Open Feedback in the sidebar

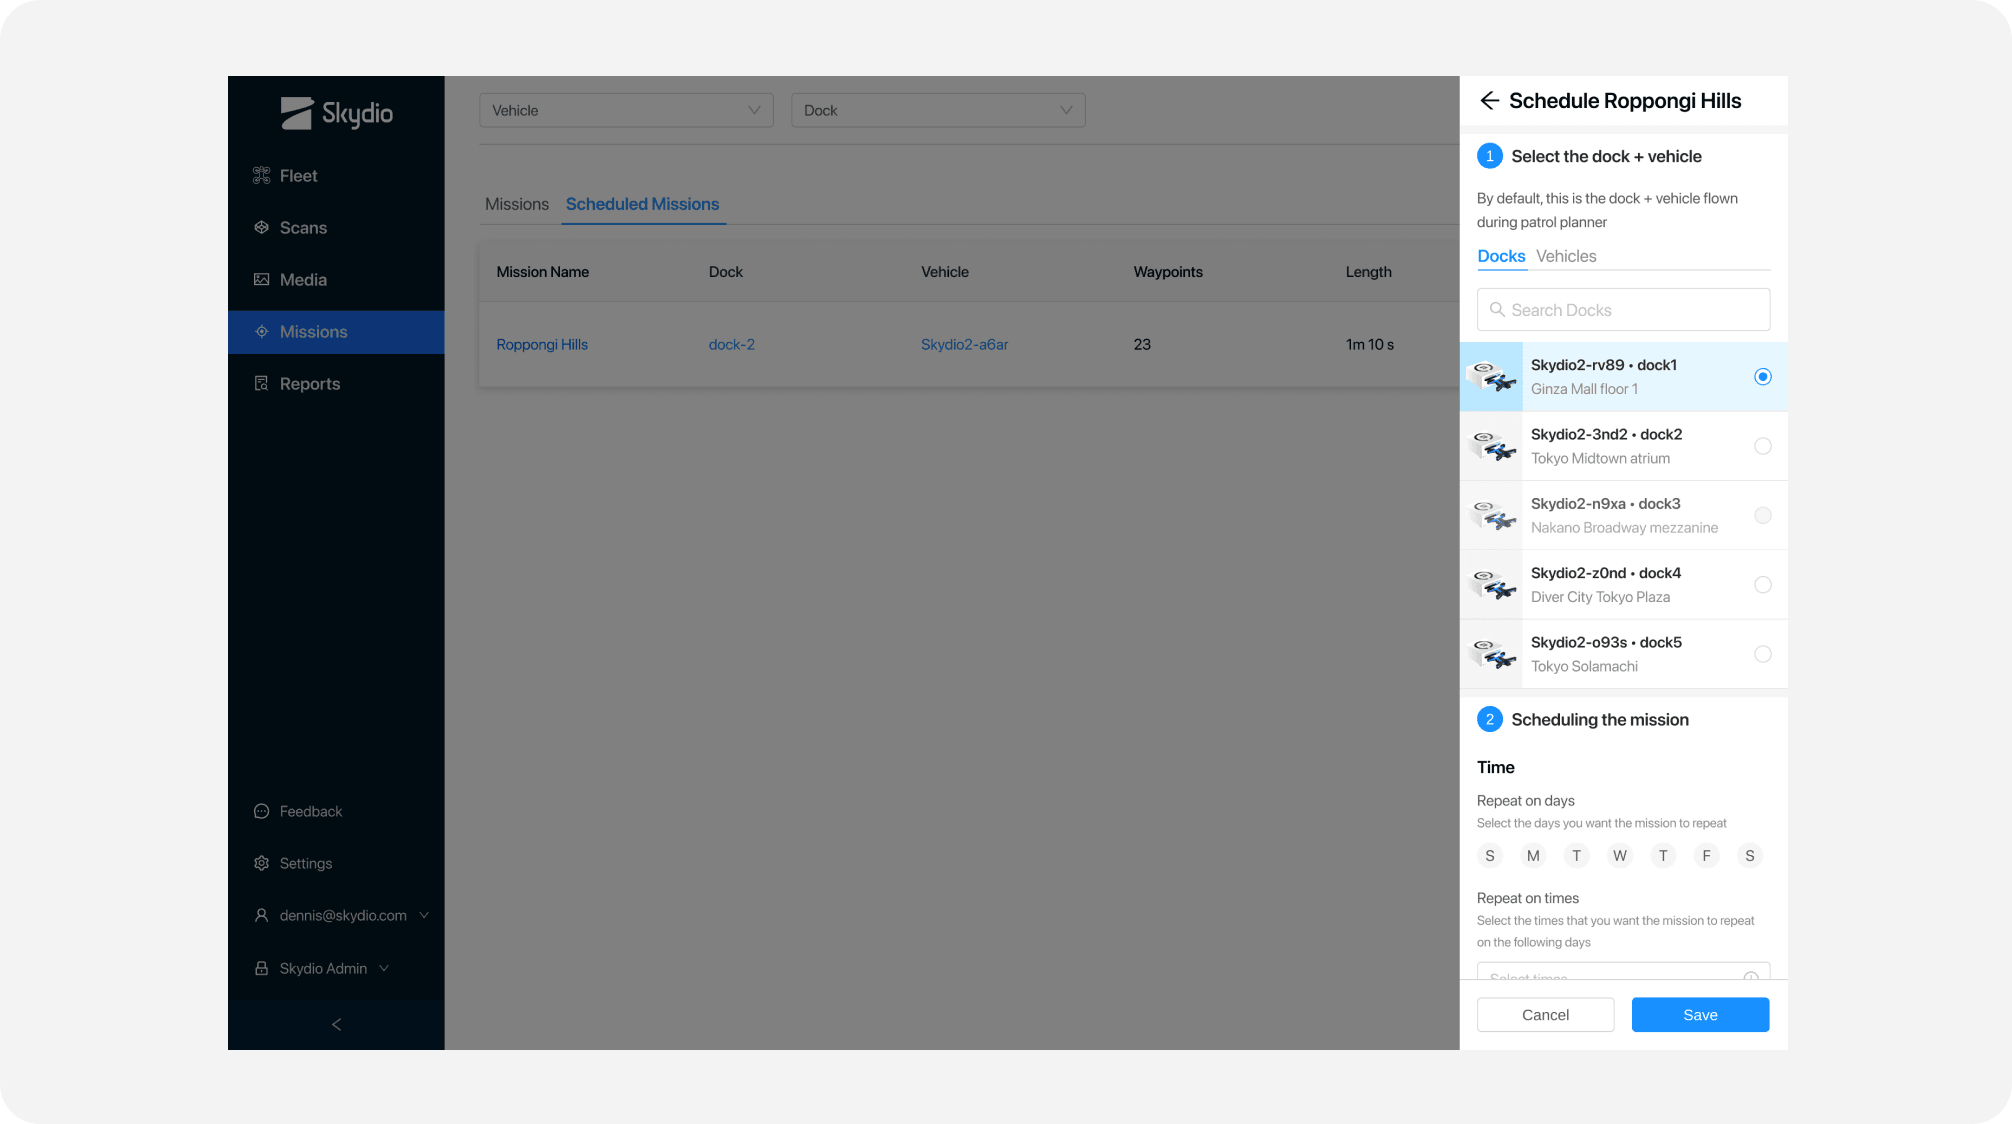point(336,811)
